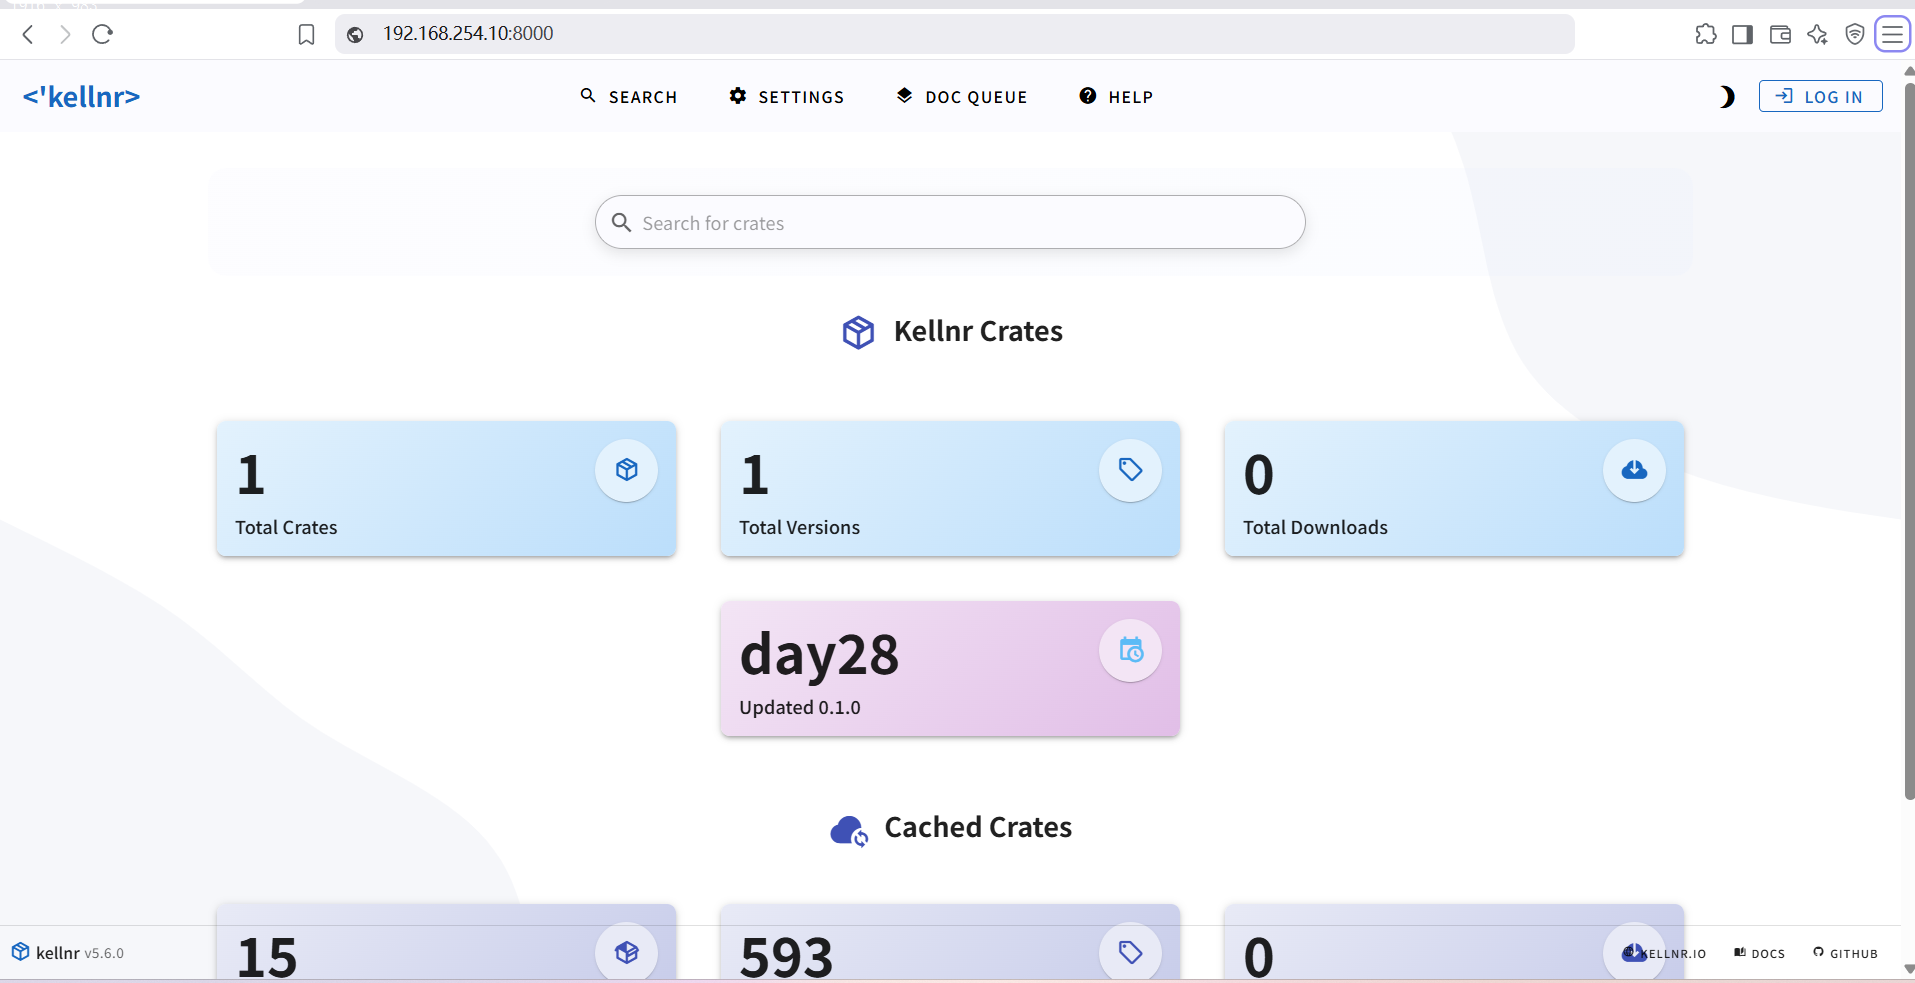
Task: Click the cached versions tag icon
Action: click(x=1130, y=952)
